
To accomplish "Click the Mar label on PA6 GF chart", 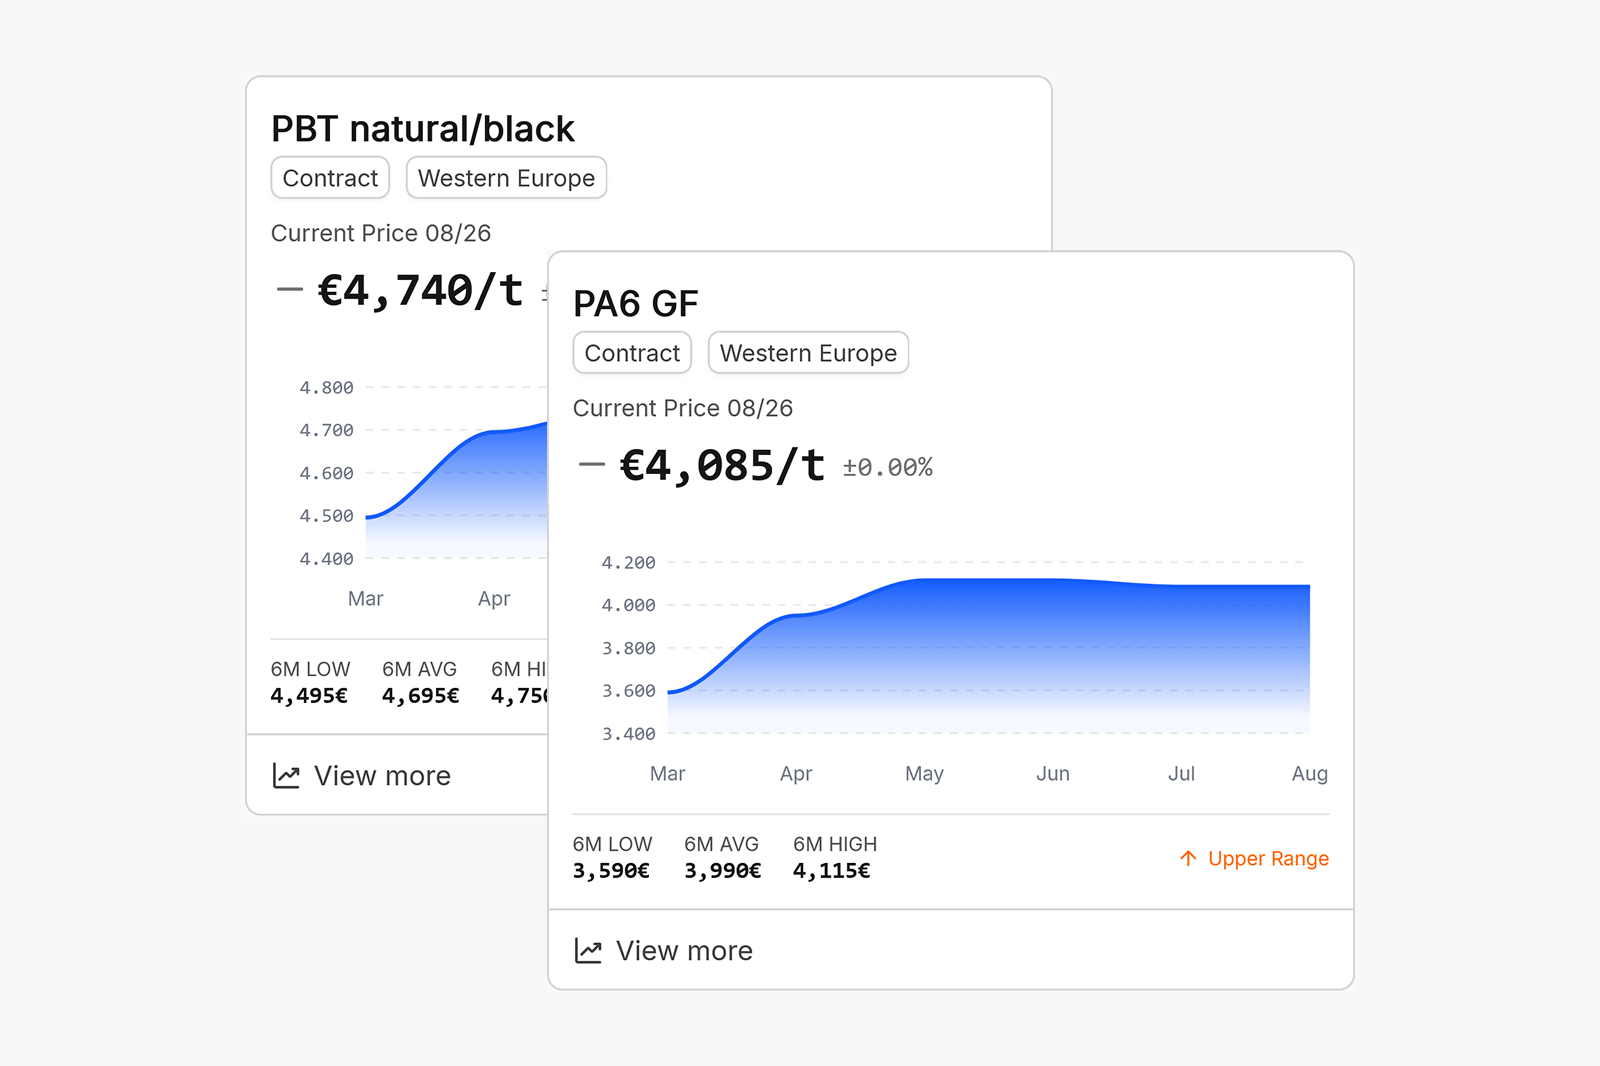I will (x=667, y=774).
